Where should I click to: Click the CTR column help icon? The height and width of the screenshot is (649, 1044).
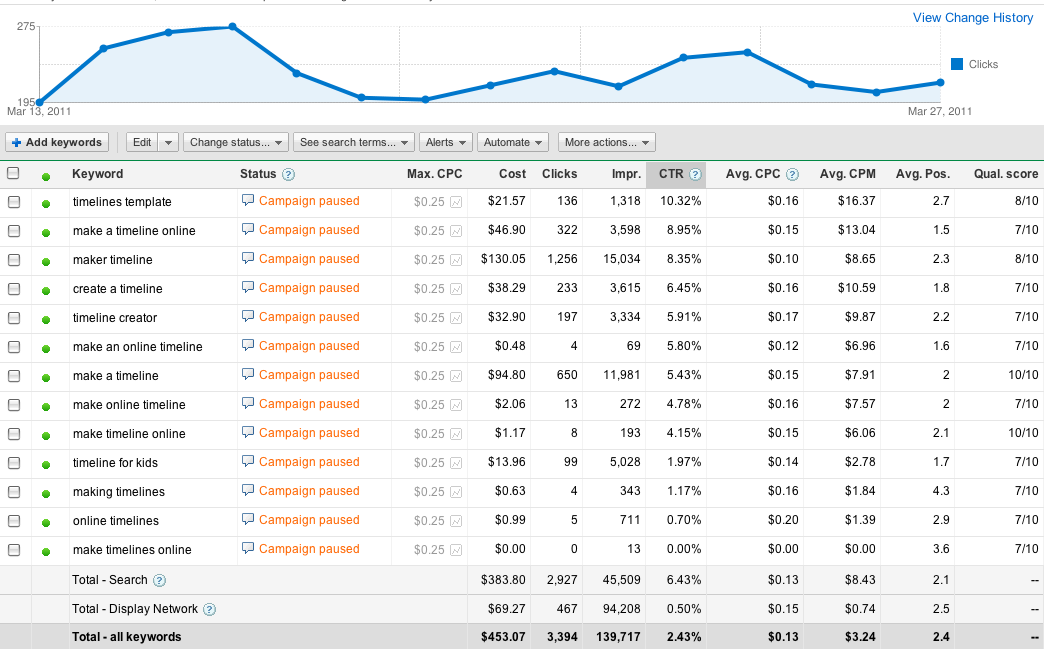click(695, 174)
